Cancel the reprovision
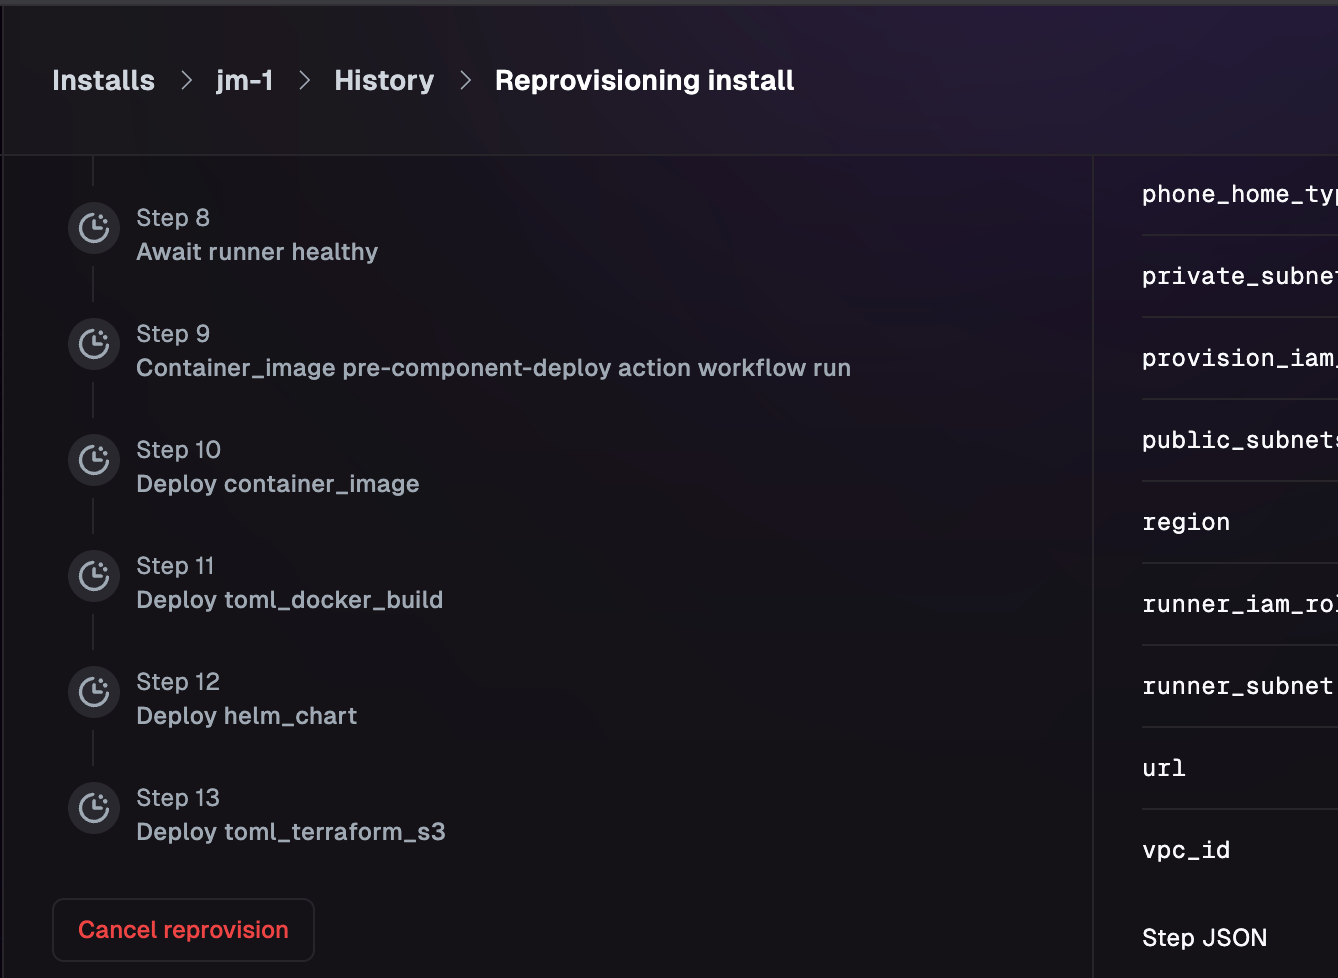The width and height of the screenshot is (1338, 978). click(x=183, y=930)
